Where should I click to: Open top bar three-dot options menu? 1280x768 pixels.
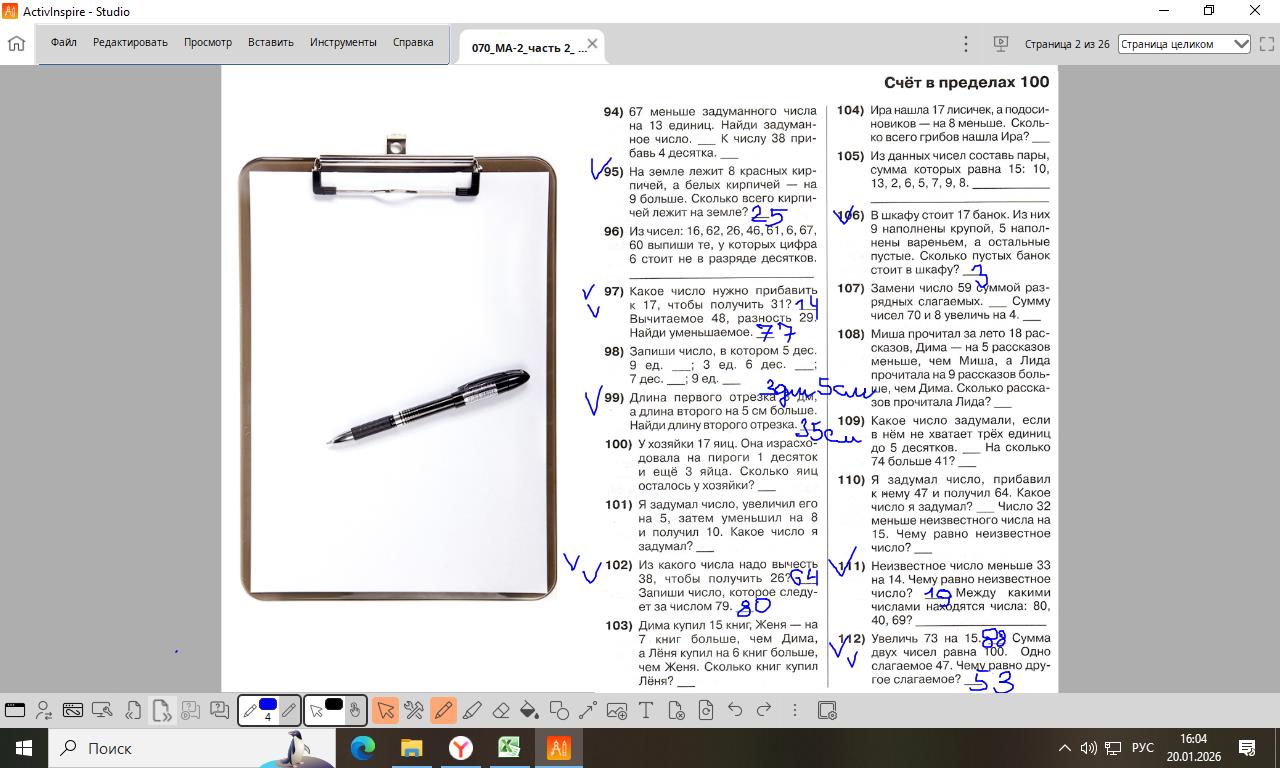coord(966,44)
